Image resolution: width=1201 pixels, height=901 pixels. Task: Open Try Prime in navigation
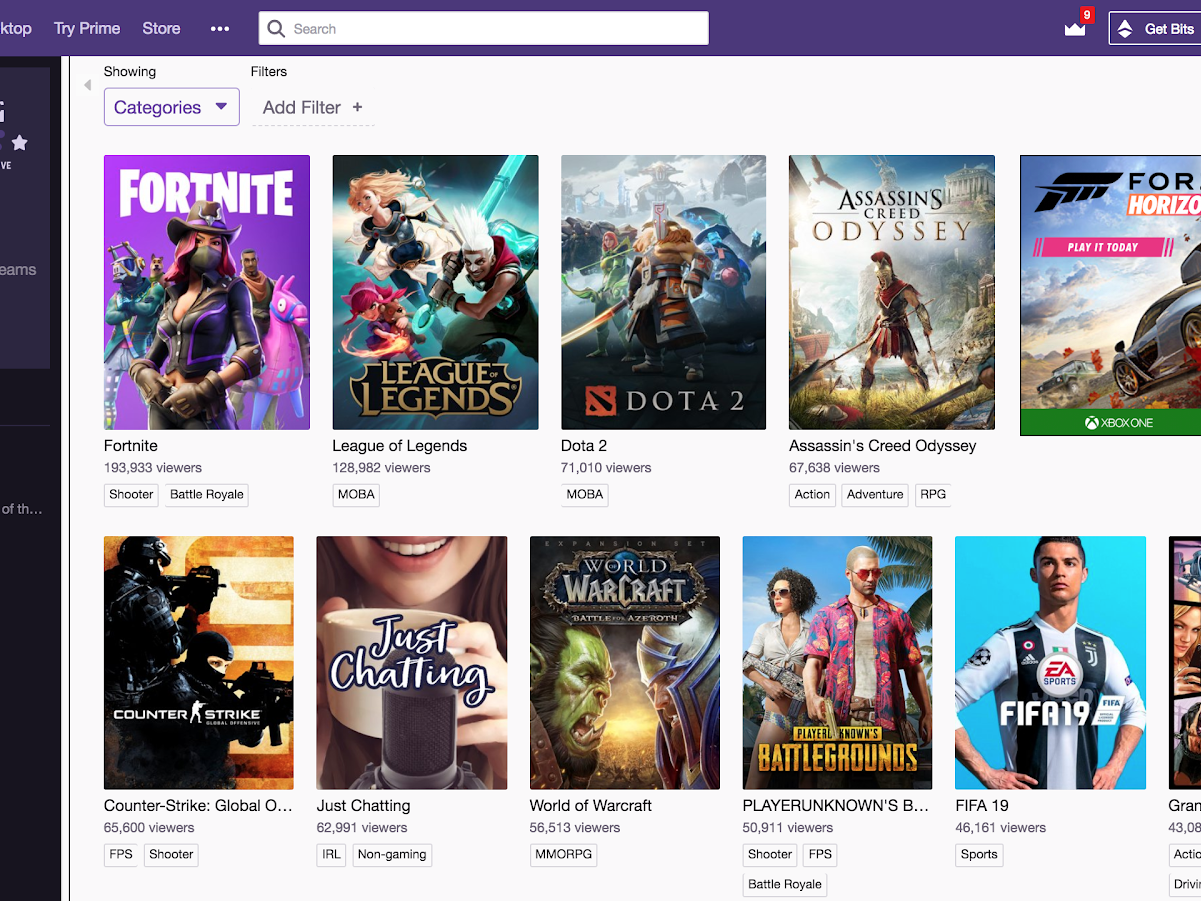87,28
